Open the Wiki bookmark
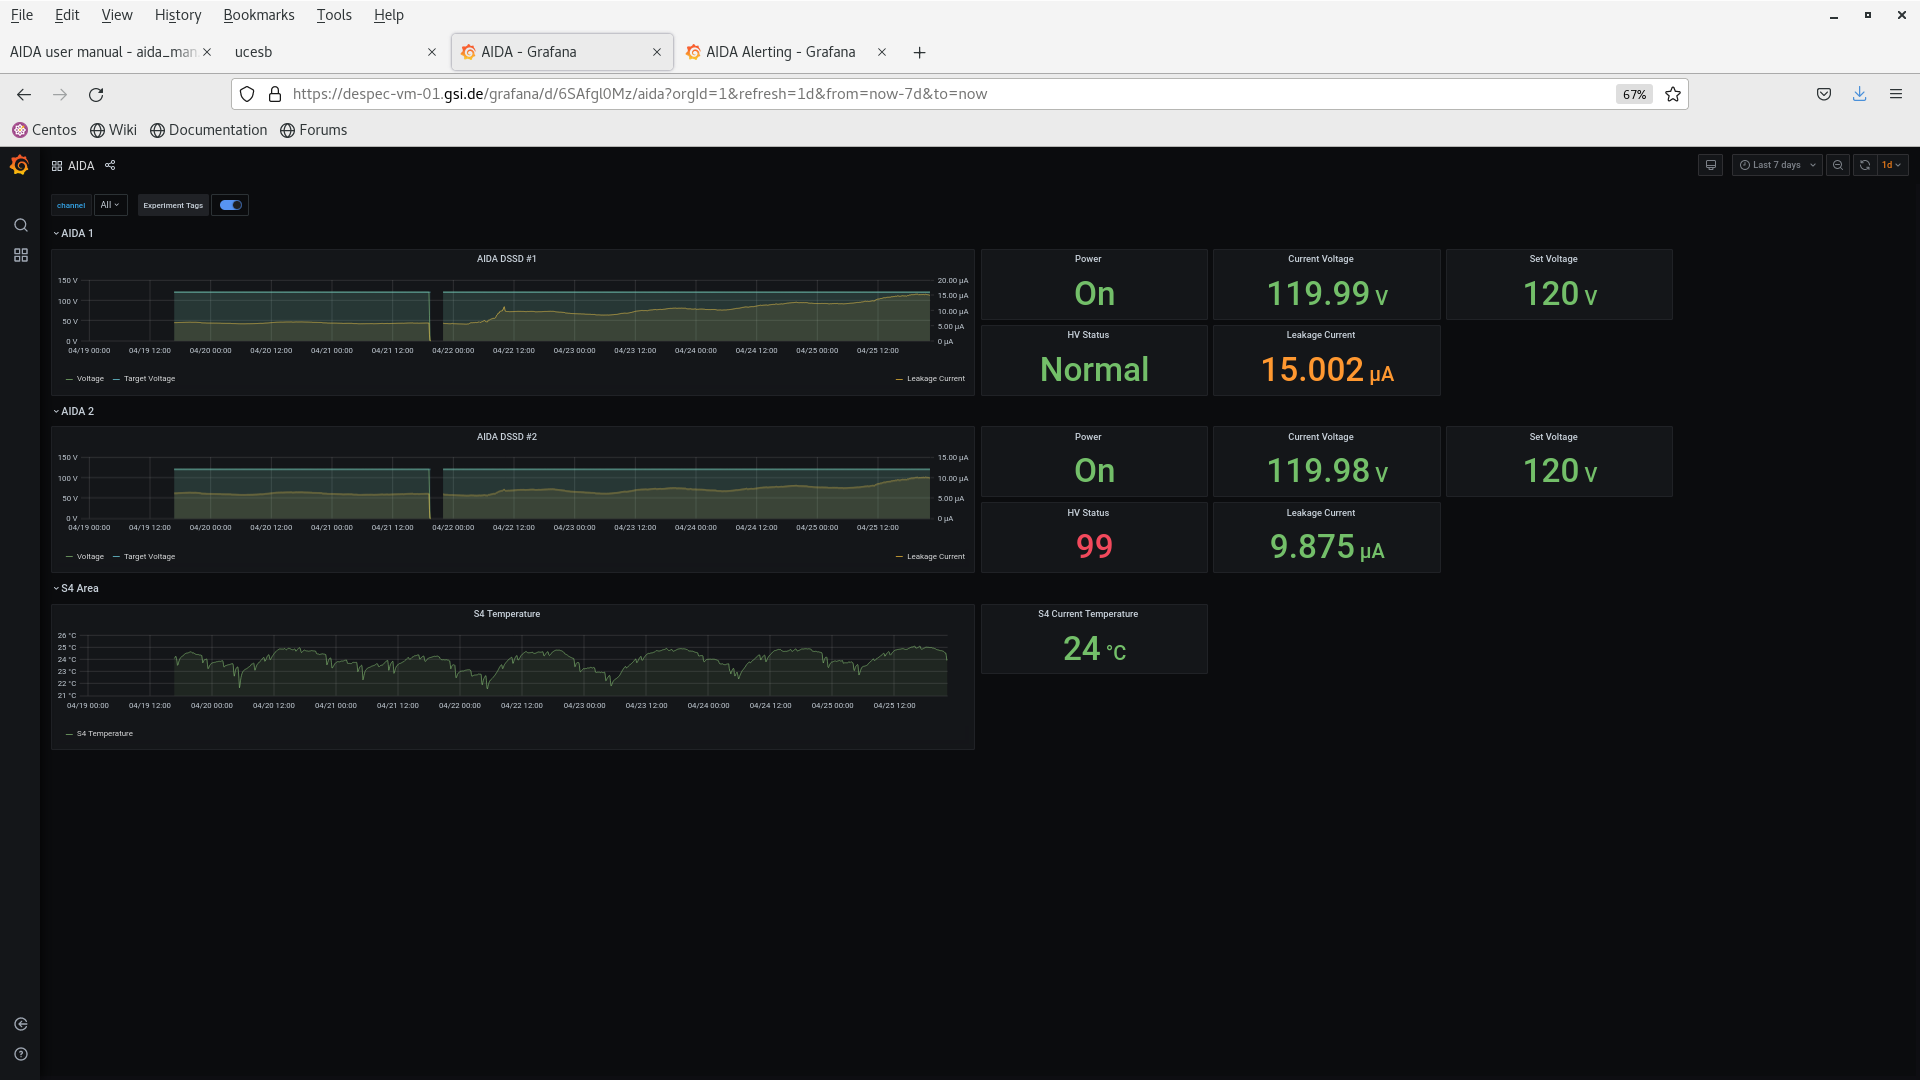 113,130
